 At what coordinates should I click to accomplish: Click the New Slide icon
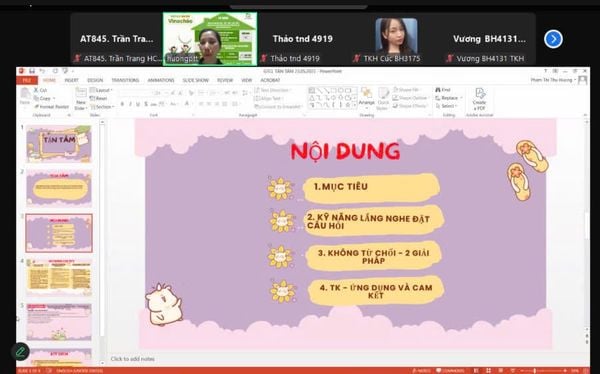pyautogui.click(x=81, y=99)
